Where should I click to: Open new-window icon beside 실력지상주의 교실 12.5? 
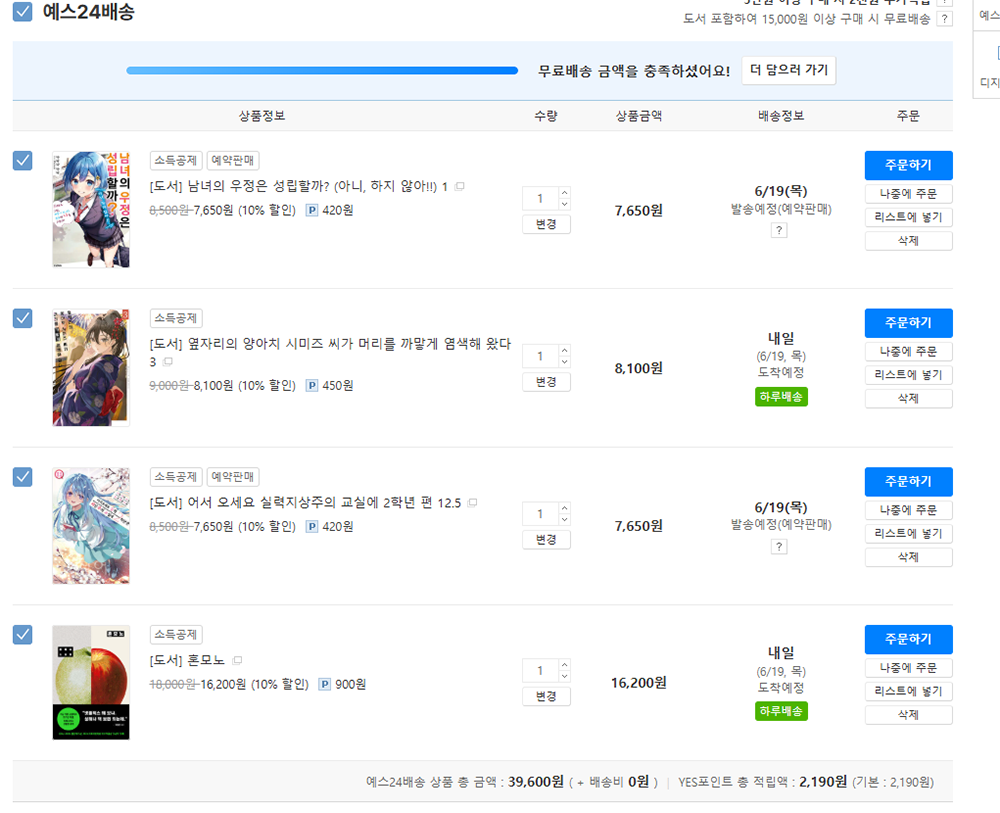click(472, 502)
